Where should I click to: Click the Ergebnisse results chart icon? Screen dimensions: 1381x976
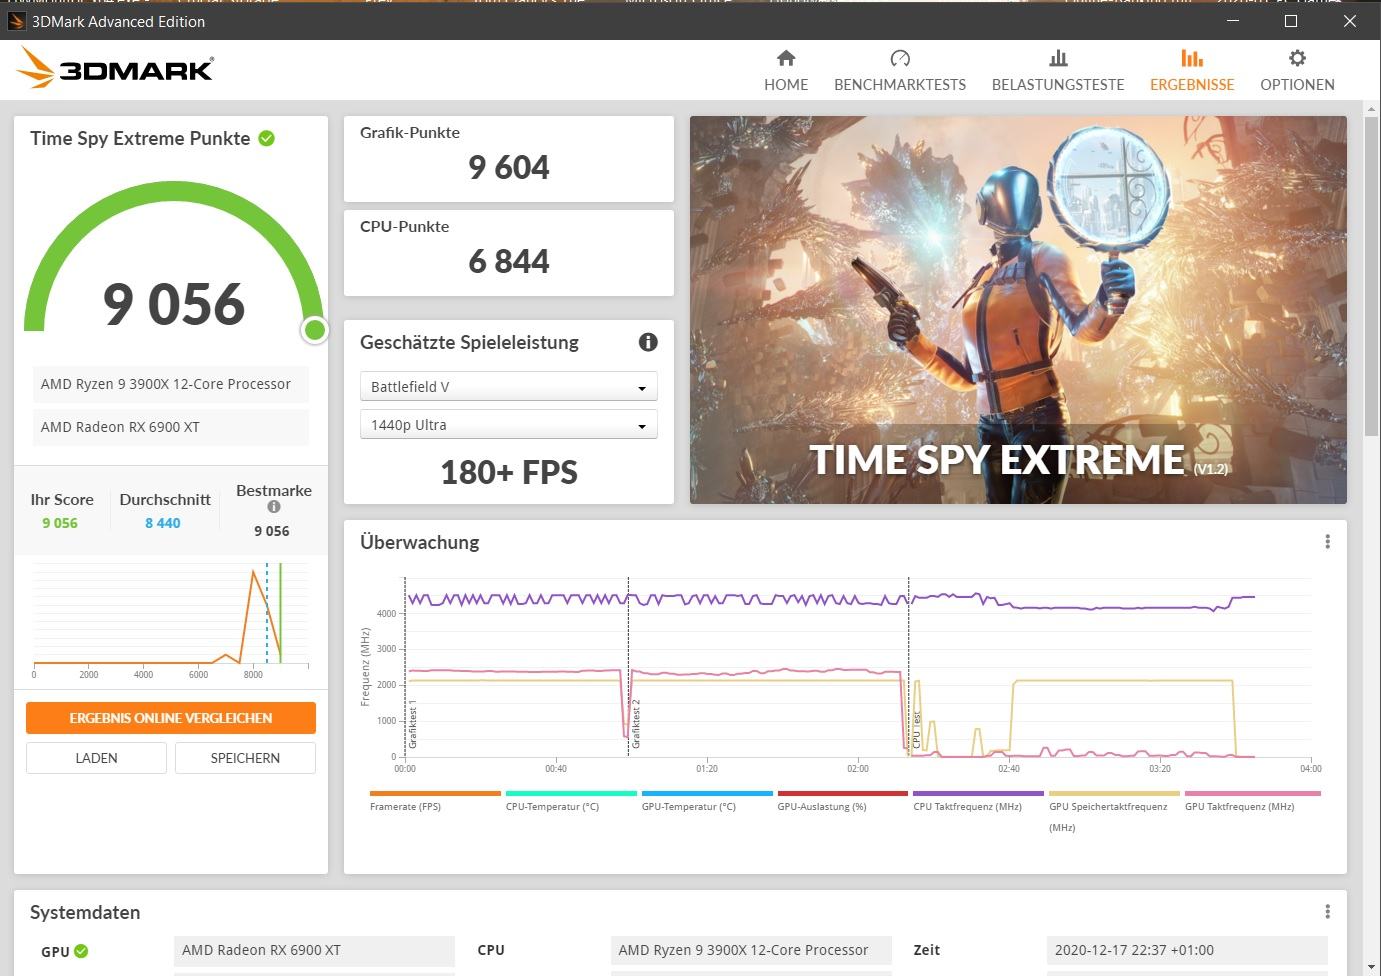1192,58
